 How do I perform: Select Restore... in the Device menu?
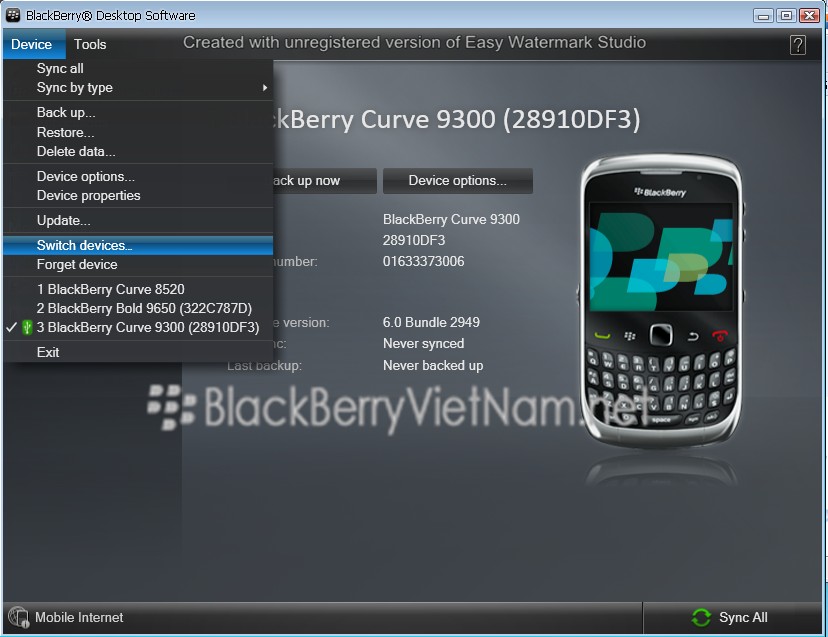pos(138,132)
